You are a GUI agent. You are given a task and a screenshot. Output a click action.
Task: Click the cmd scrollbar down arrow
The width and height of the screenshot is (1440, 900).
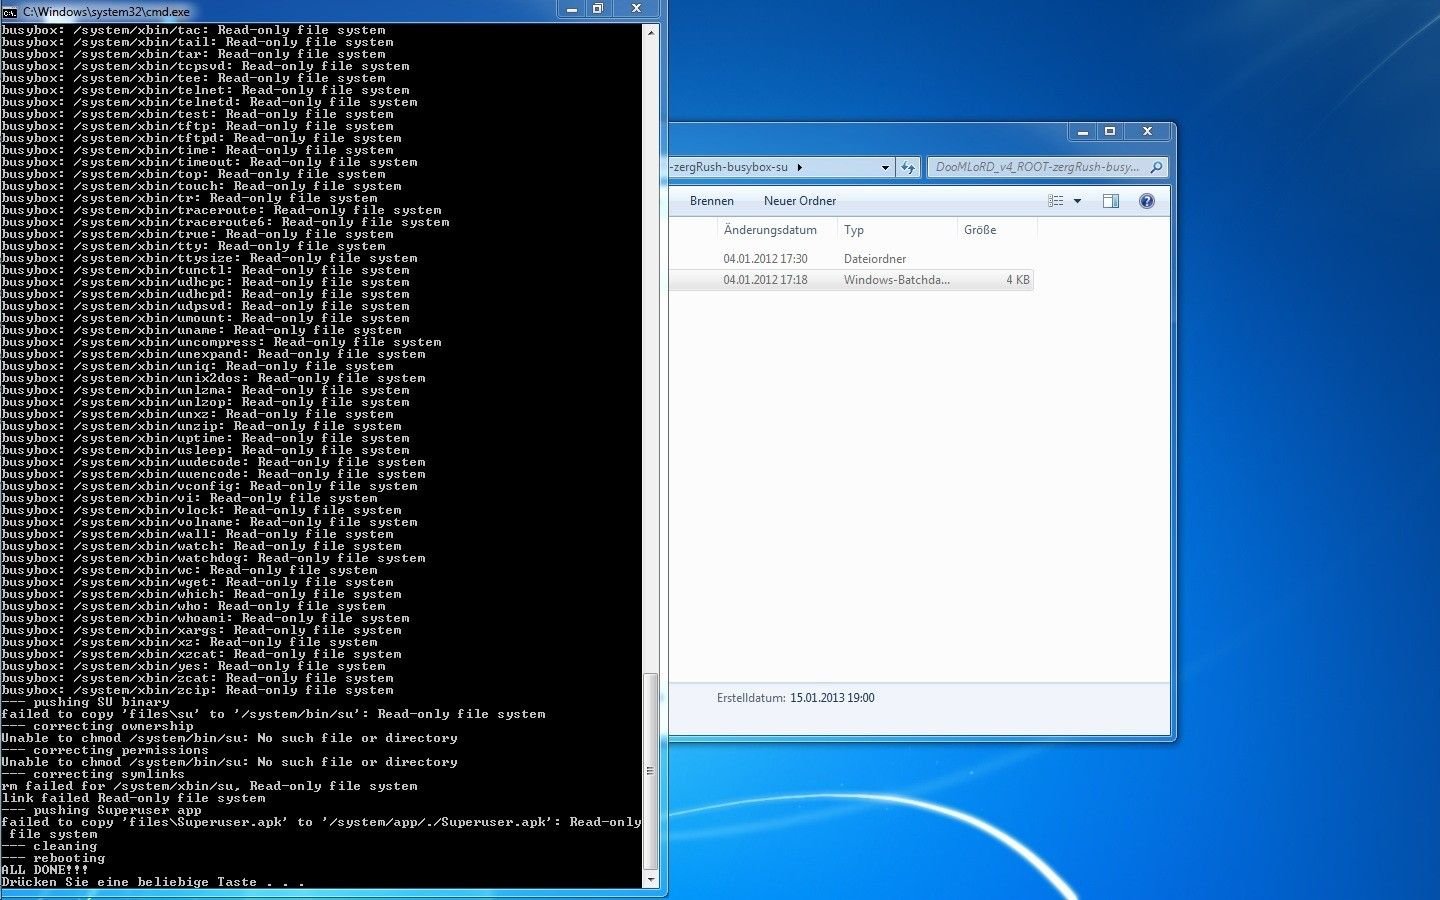[651, 880]
